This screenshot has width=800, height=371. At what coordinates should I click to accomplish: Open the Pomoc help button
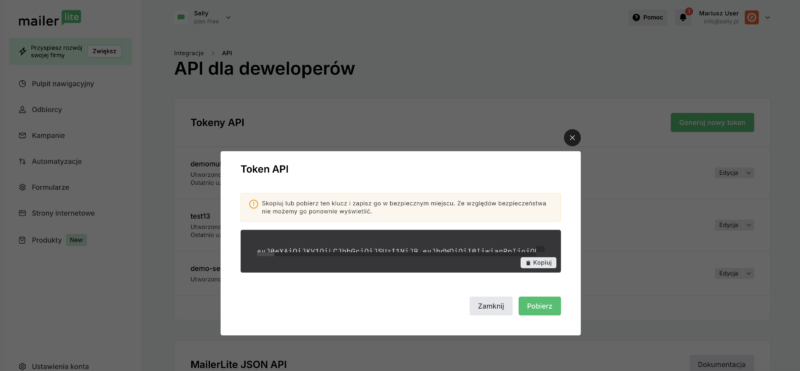pyautogui.click(x=647, y=17)
